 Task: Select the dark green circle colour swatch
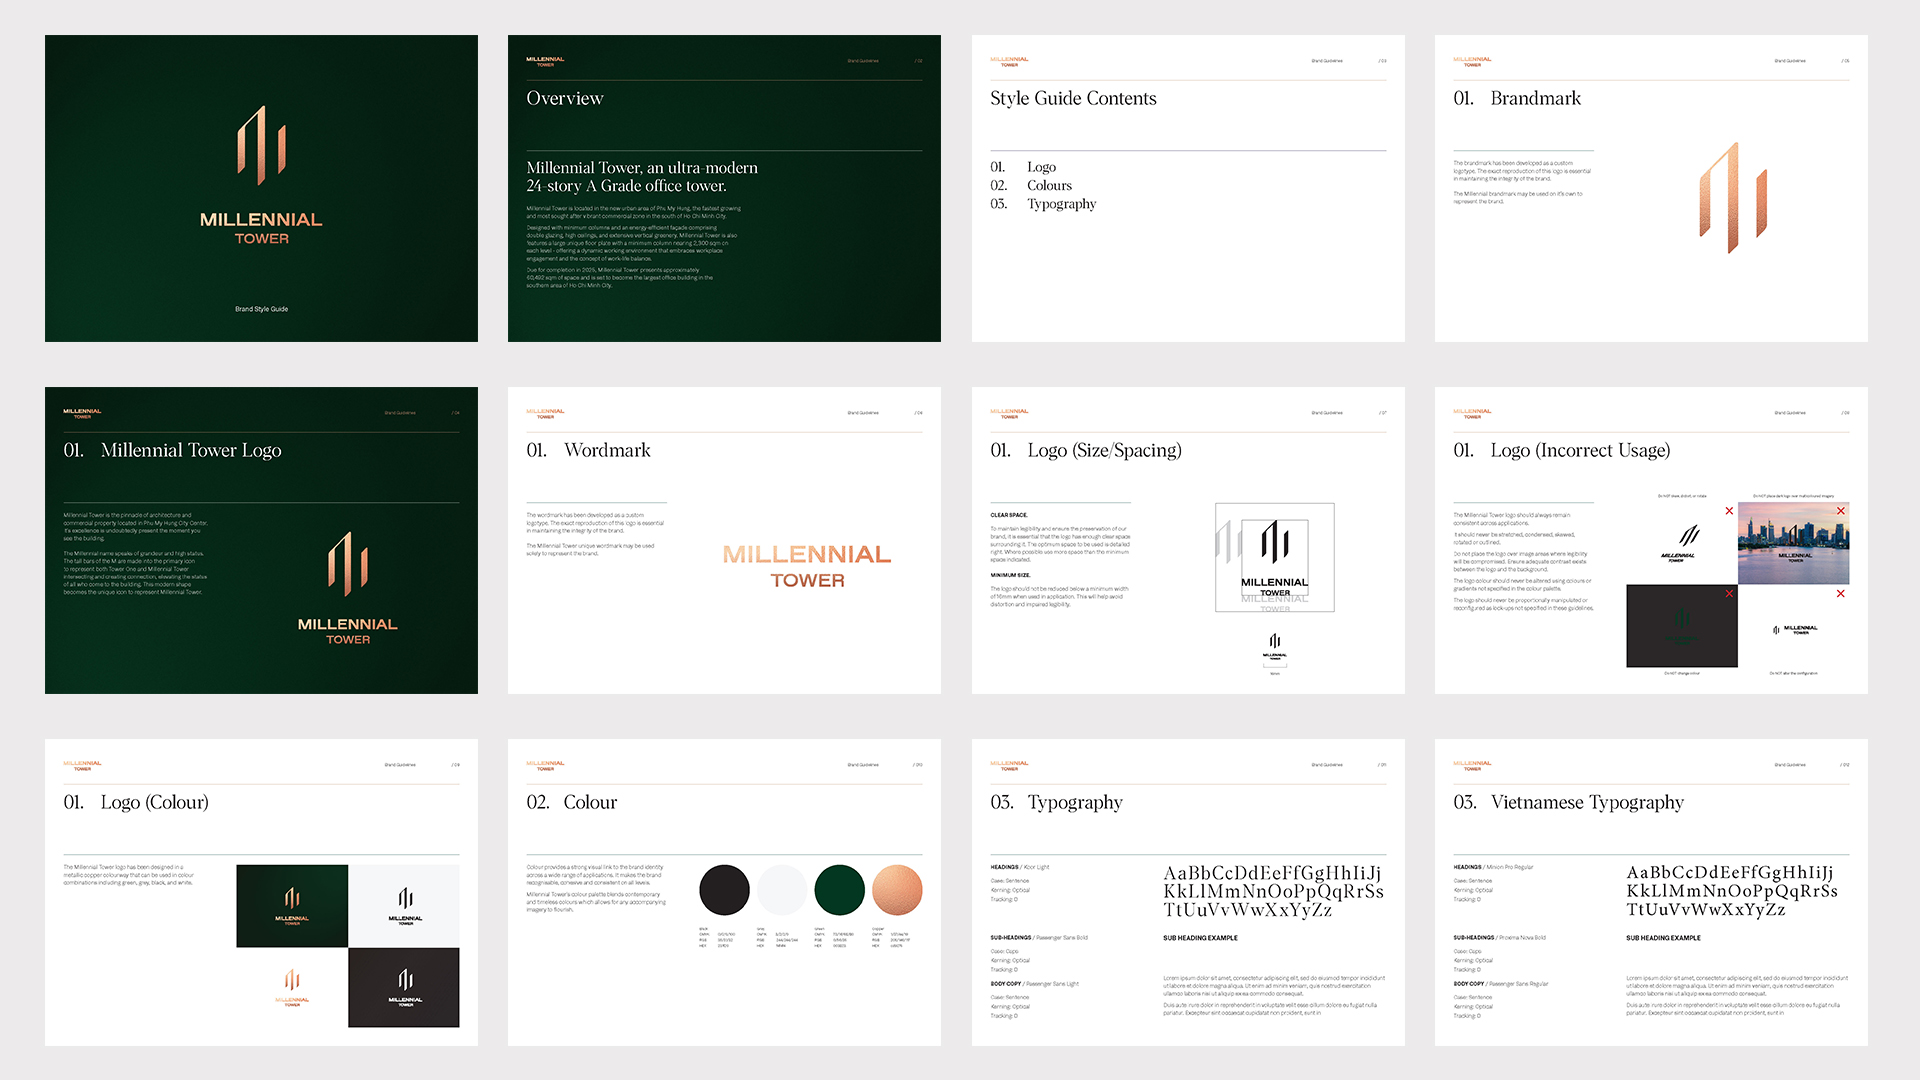(839, 890)
